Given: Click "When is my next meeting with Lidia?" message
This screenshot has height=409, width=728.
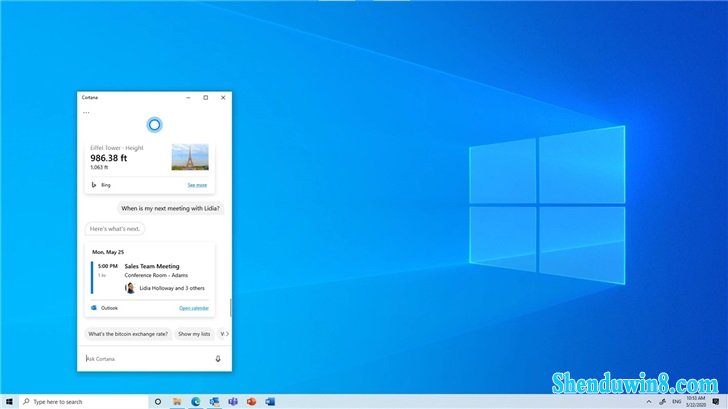Looking at the screenshot, I should [170, 208].
